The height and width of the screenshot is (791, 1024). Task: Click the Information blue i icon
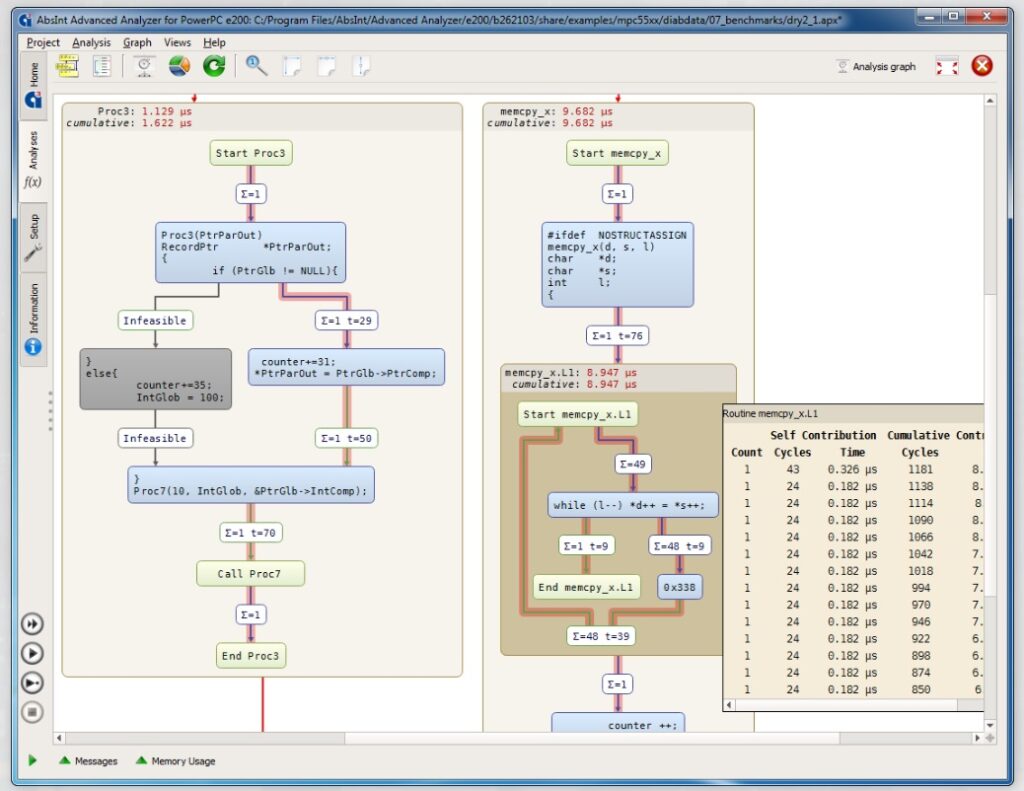(33, 347)
